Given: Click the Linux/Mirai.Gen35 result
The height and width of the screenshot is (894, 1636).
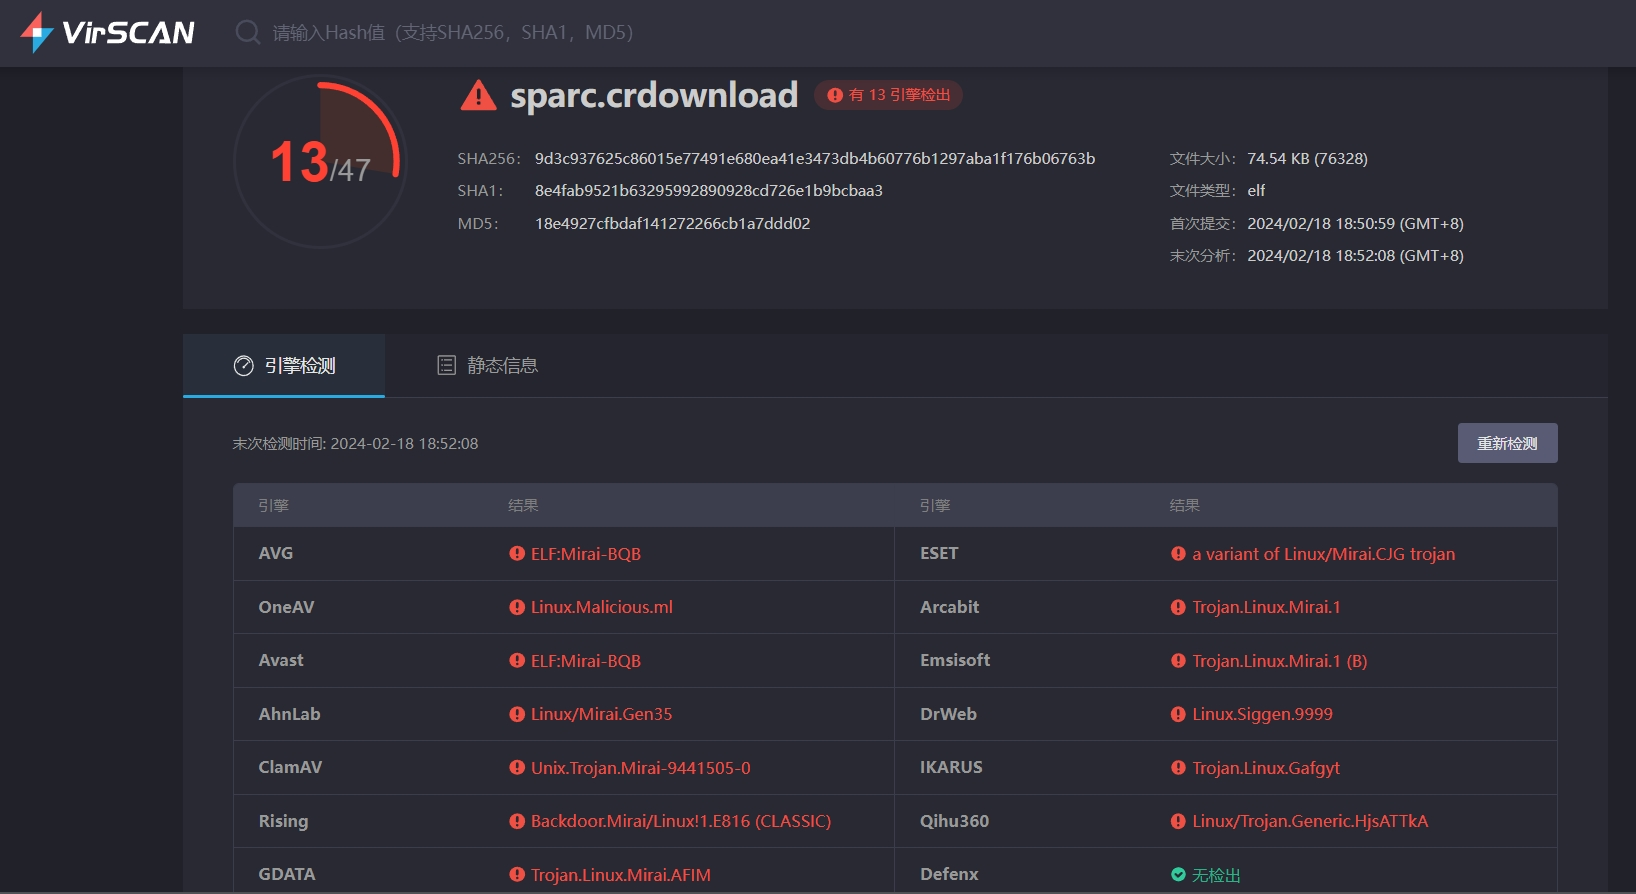Looking at the screenshot, I should (x=601, y=714).
